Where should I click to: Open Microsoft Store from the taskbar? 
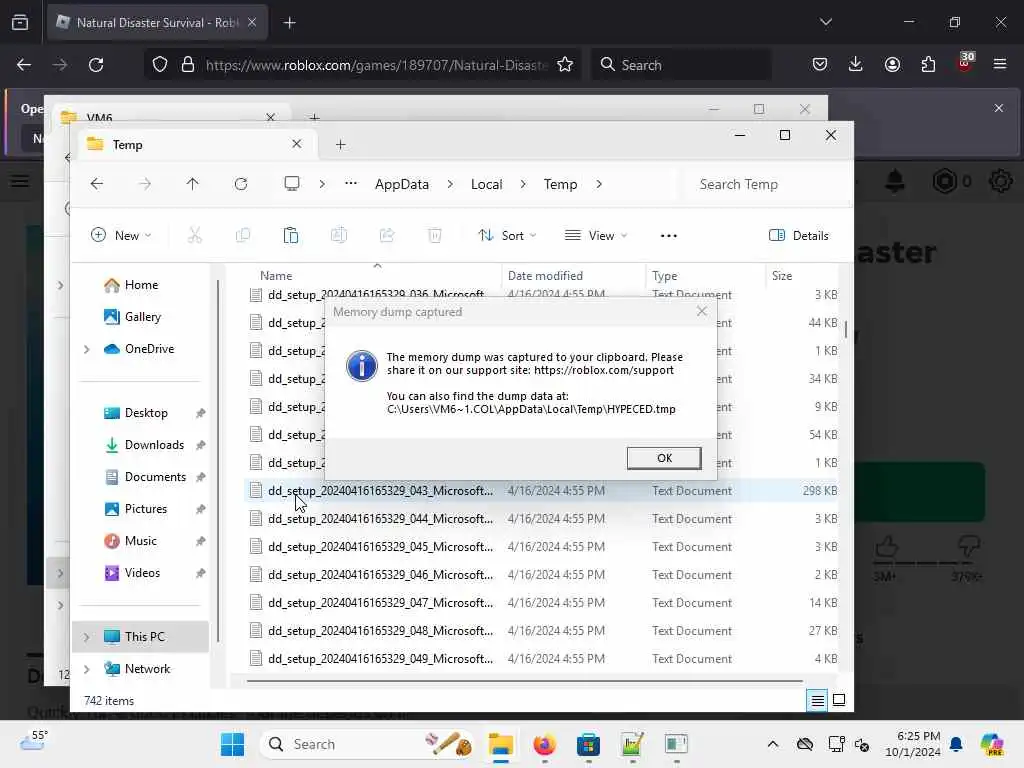tap(588, 744)
